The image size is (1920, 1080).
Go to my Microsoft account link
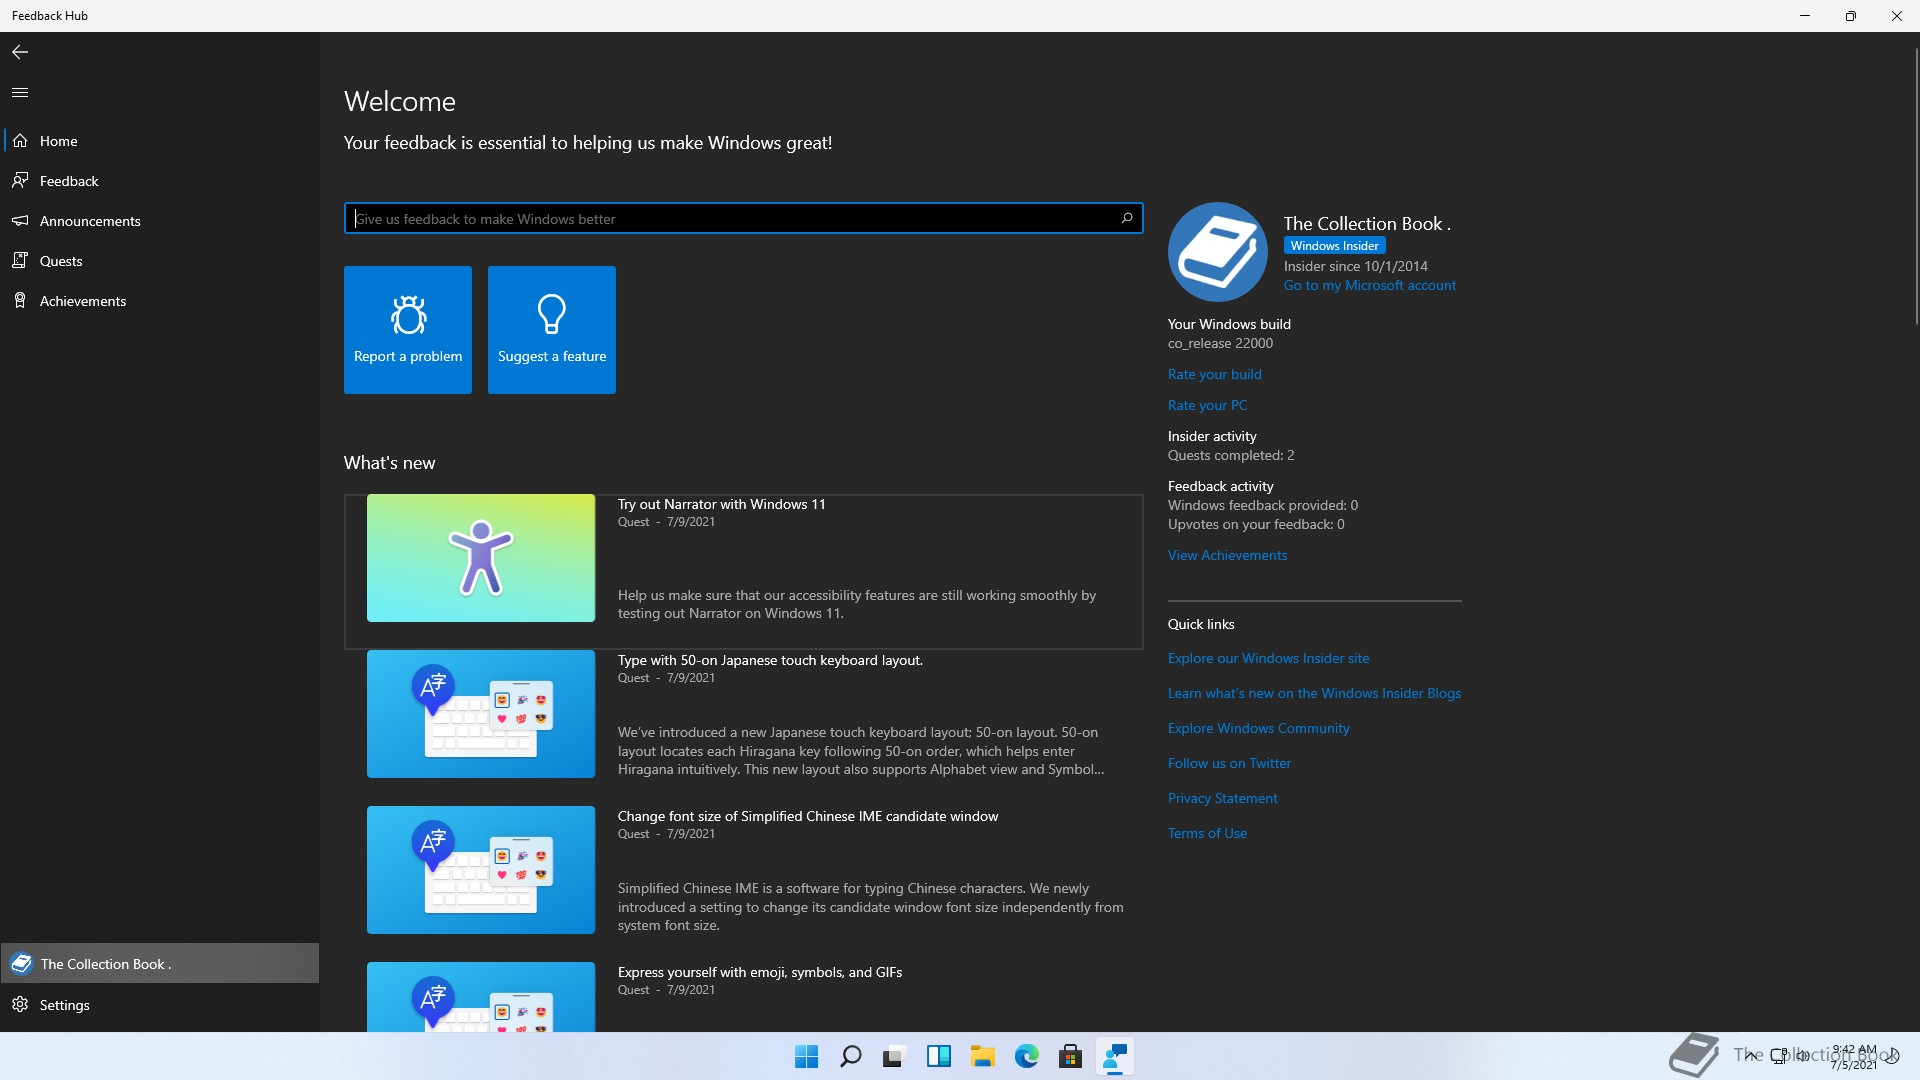click(x=1370, y=285)
